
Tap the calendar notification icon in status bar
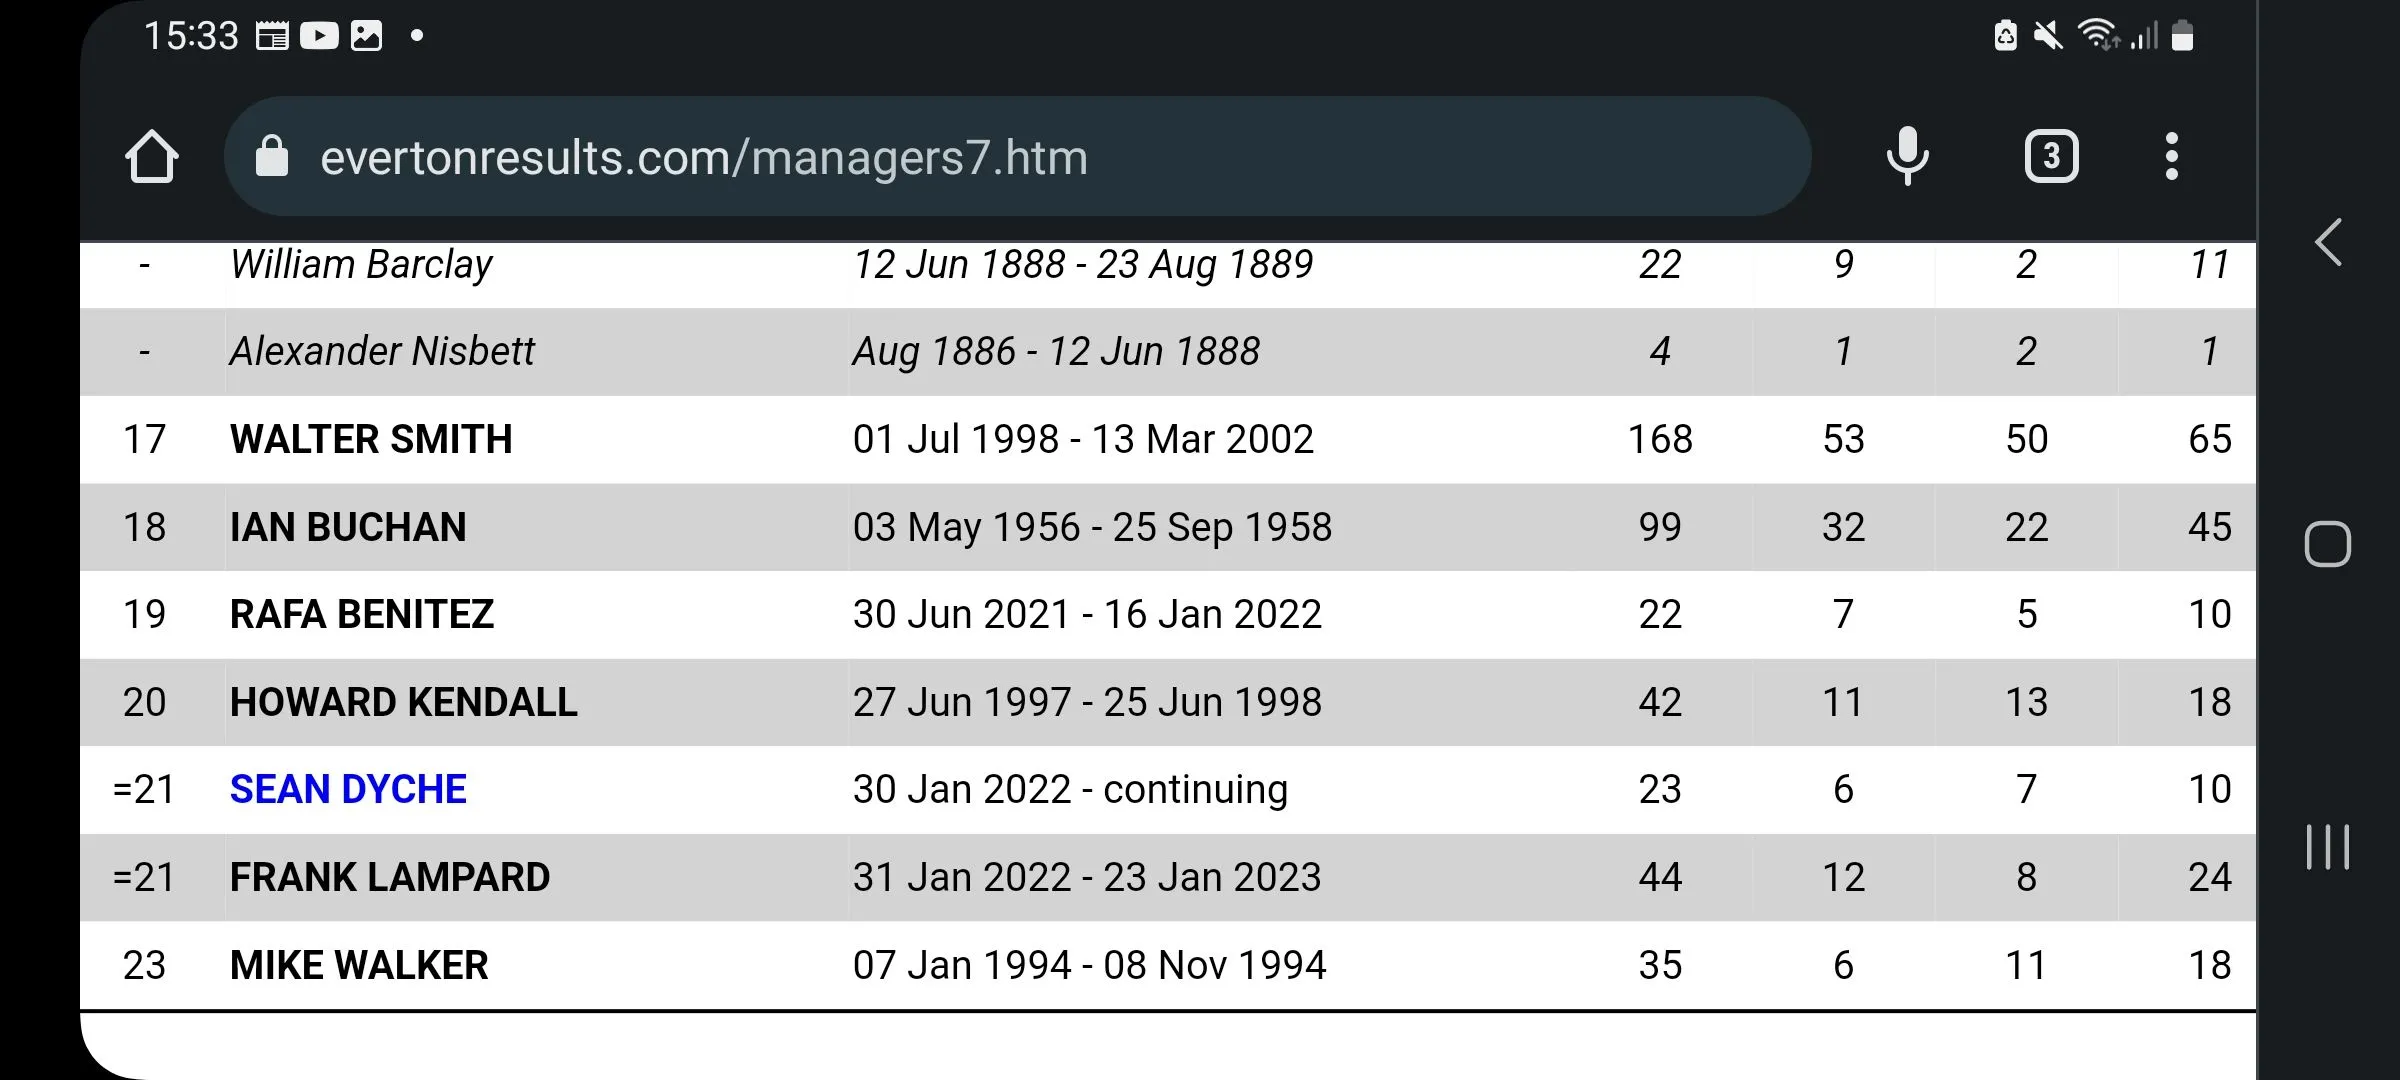tap(272, 37)
